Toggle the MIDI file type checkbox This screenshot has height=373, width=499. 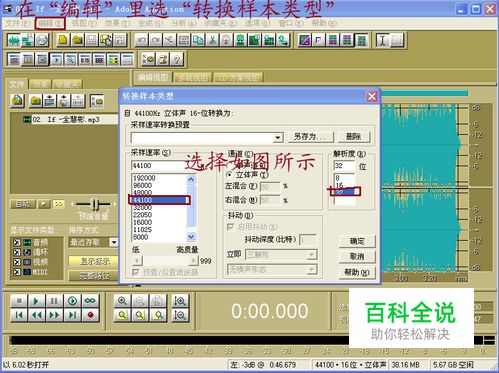tap(17, 272)
